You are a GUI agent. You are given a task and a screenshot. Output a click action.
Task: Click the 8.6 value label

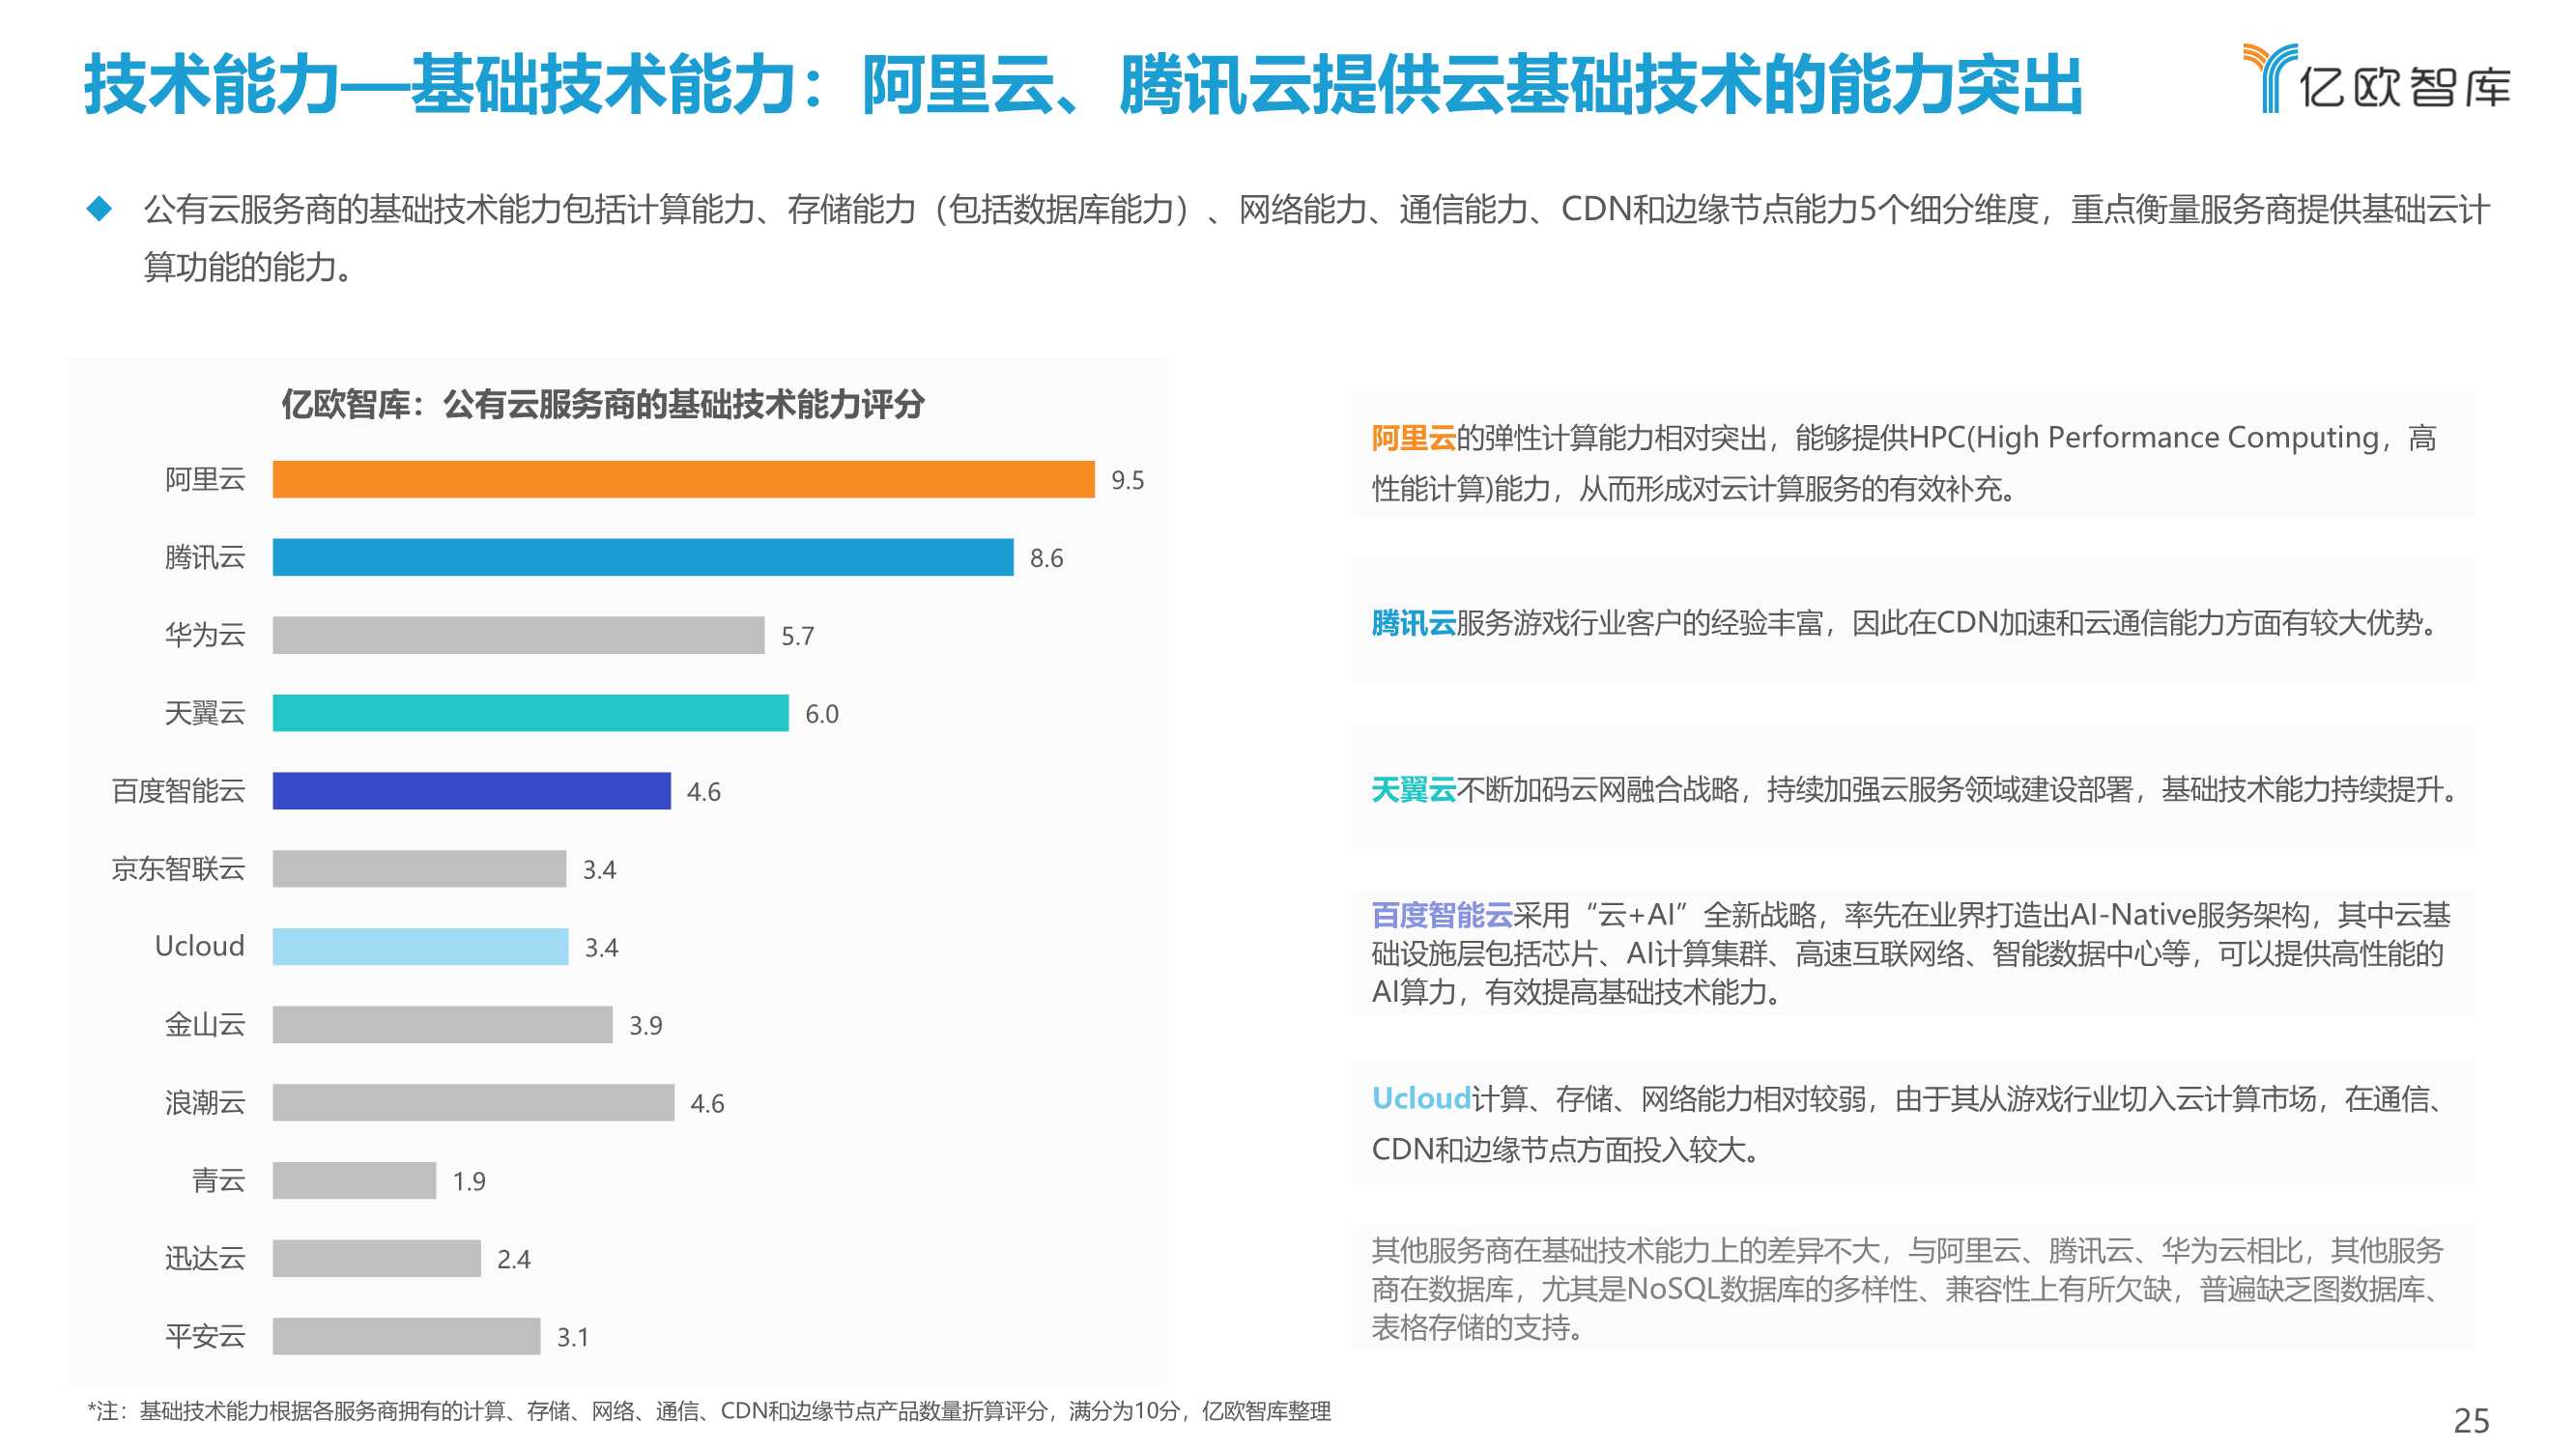click(1046, 559)
